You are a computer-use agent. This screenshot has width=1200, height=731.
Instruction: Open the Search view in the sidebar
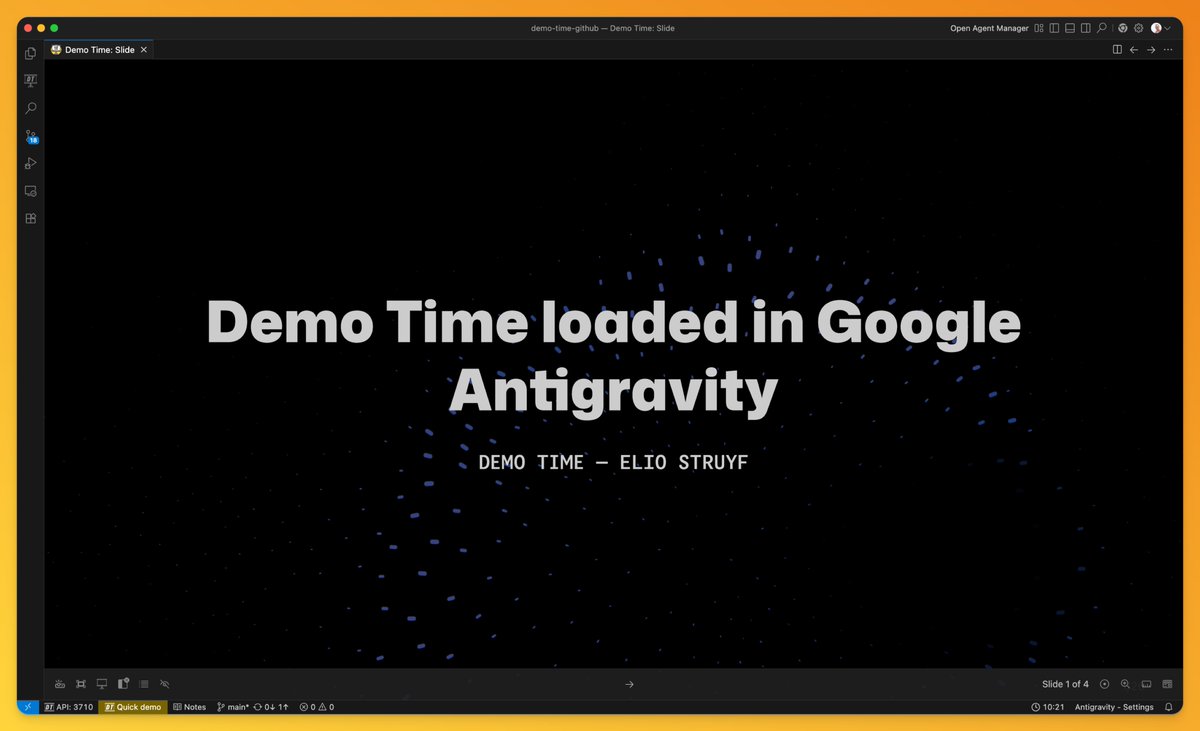[30, 108]
